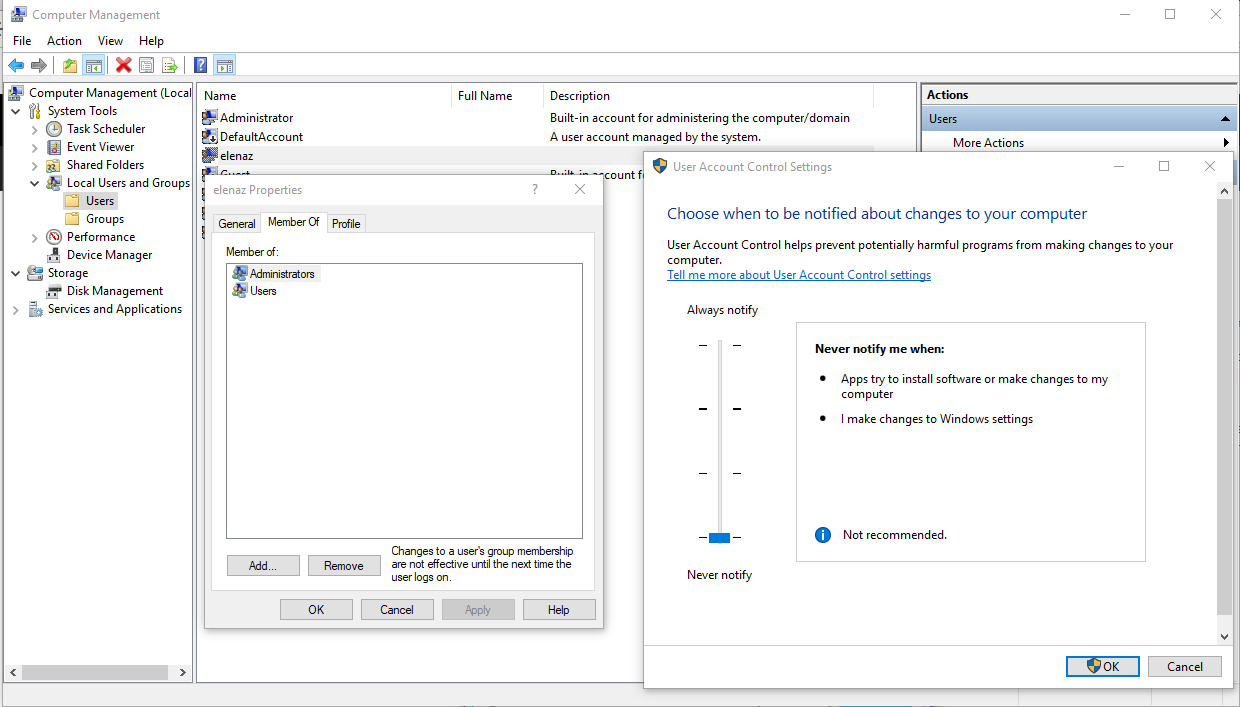Select the Shared Folders icon in the tree
Screen dimensions: 1240x707
[x=54, y=165]
